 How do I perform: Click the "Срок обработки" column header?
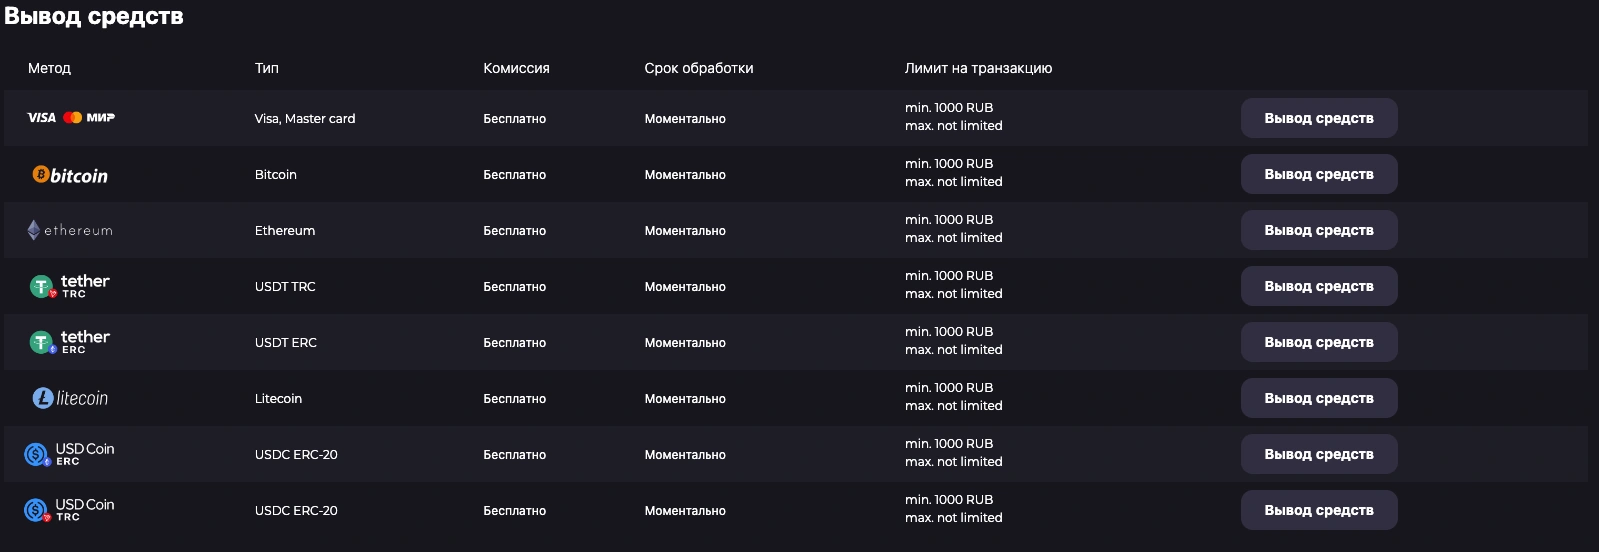pos(698,68)
